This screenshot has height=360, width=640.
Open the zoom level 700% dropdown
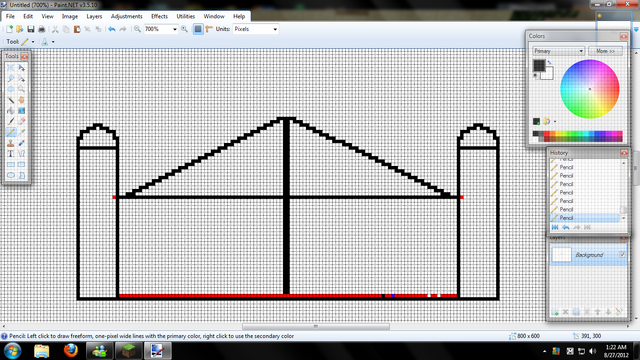[175, 29]
